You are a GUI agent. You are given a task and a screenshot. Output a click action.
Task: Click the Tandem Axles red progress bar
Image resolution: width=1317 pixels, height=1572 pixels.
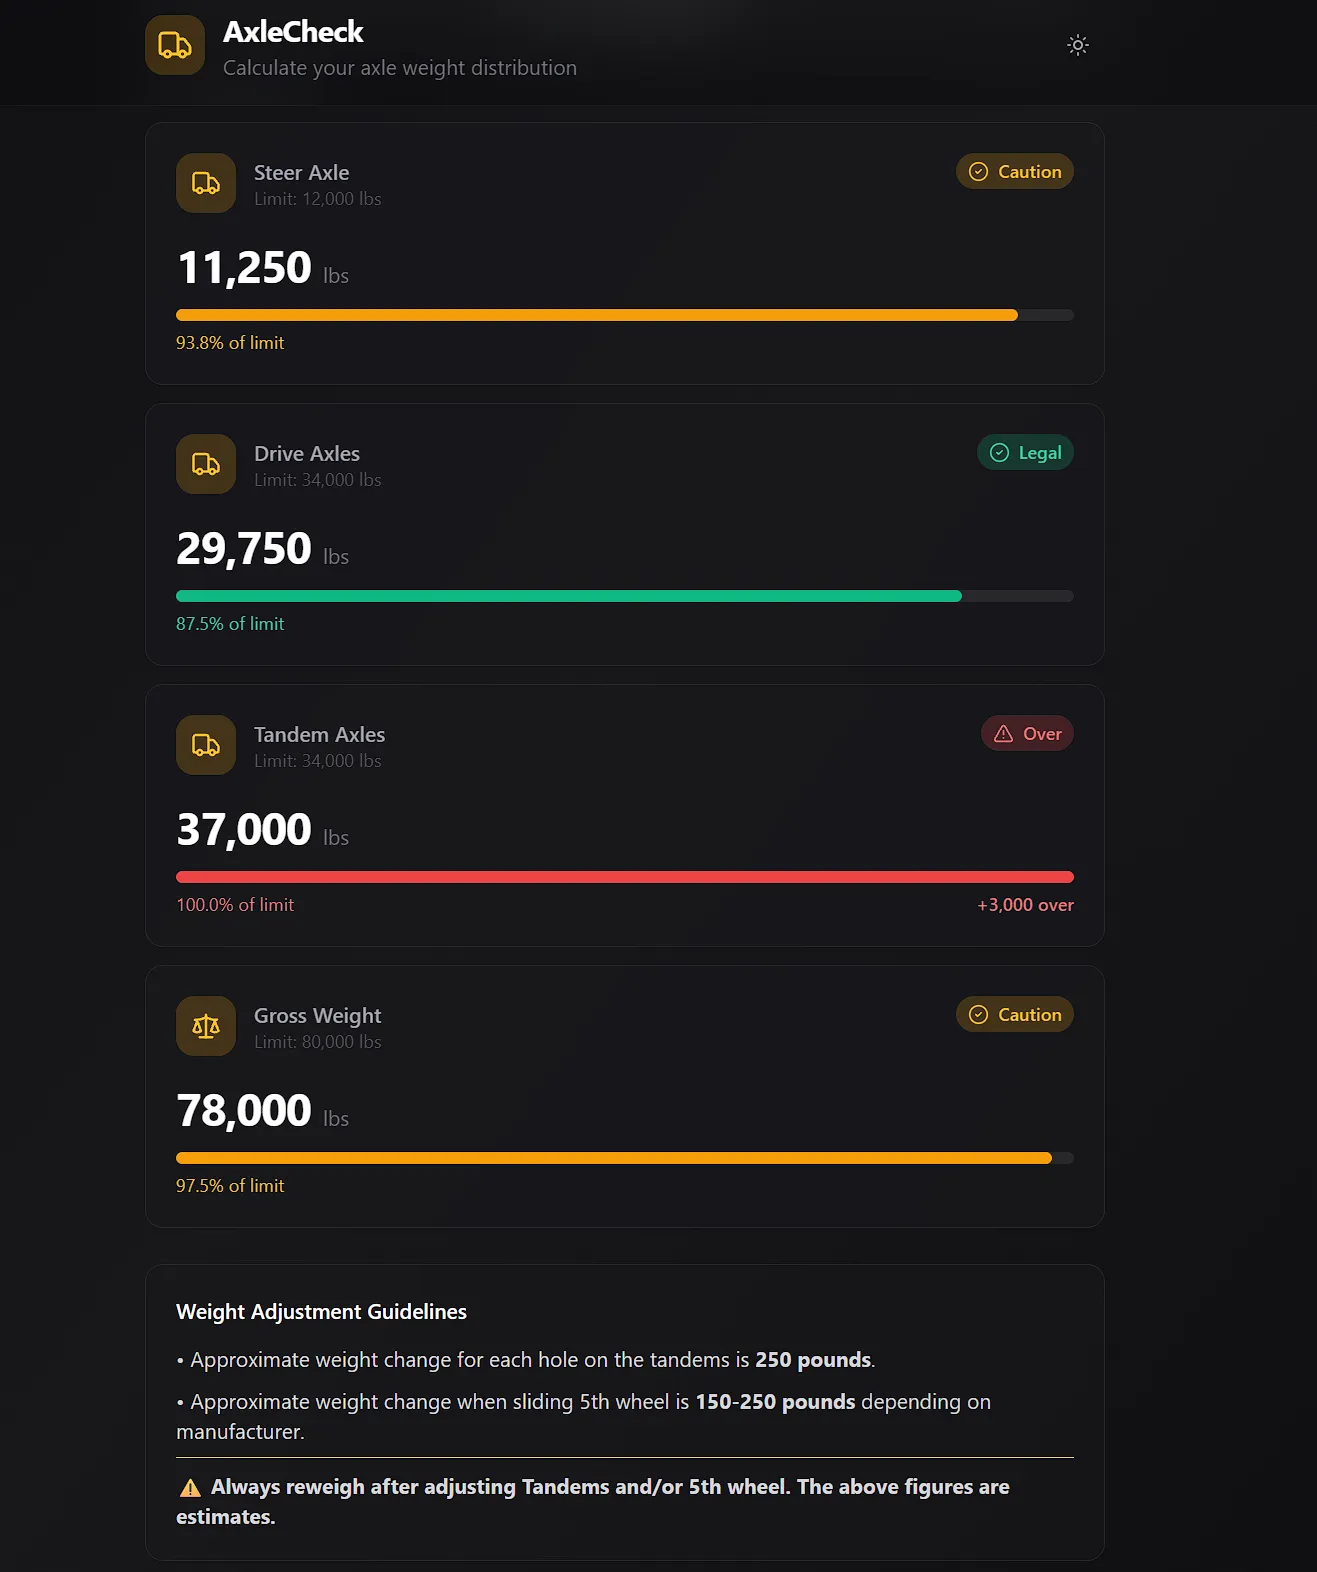[x=625, y=877]
